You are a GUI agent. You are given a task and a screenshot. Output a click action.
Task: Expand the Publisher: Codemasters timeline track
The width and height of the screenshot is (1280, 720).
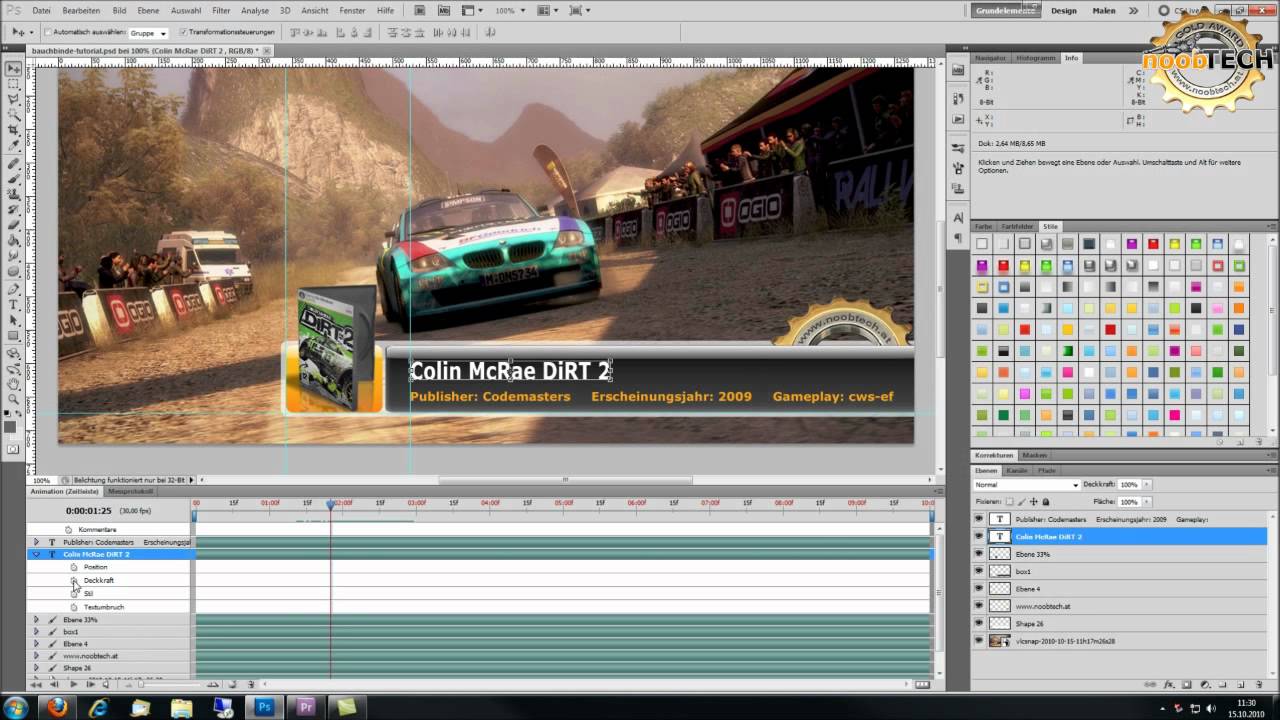(x=36, y=542)
